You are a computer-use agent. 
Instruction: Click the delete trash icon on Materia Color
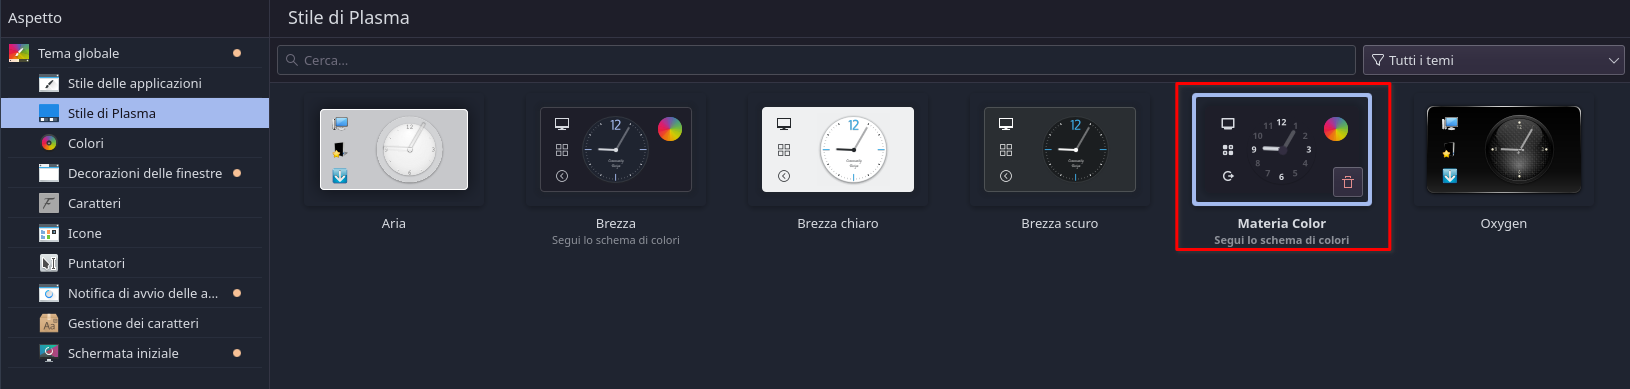pyautogui.click(x=1348, y=182)
